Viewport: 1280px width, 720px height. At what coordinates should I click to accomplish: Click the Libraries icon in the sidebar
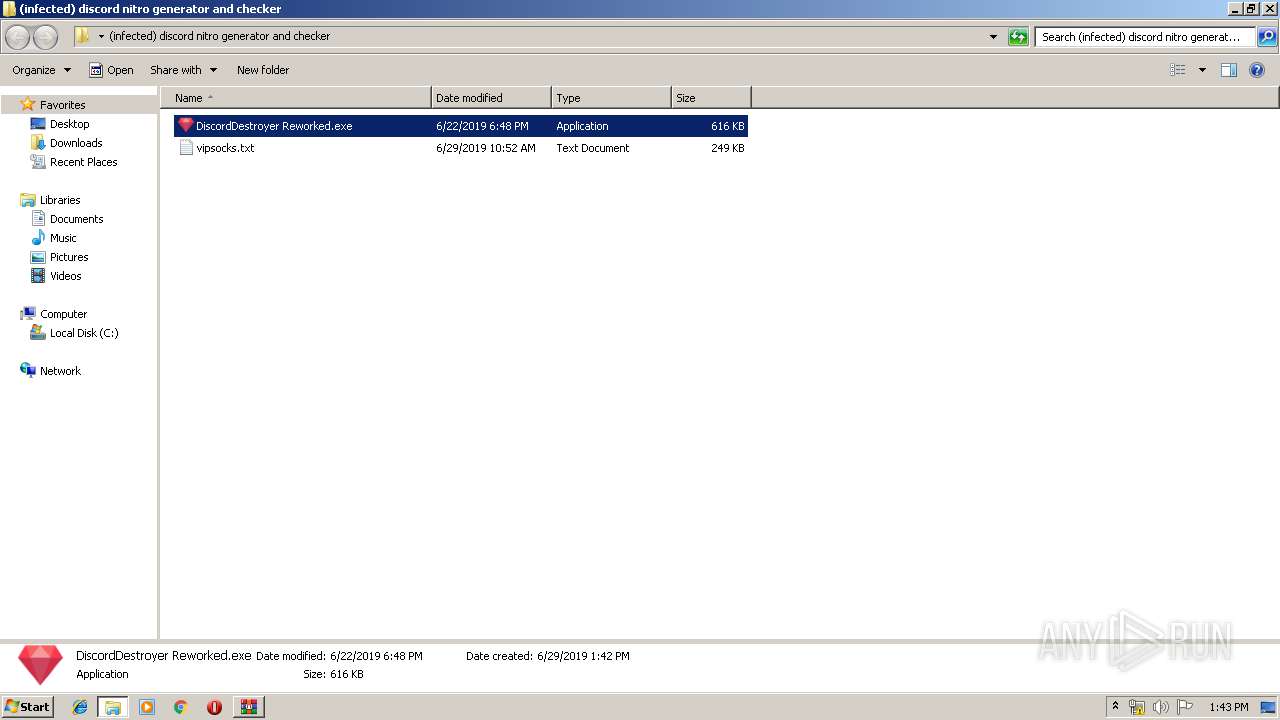(x=28, y=200)
